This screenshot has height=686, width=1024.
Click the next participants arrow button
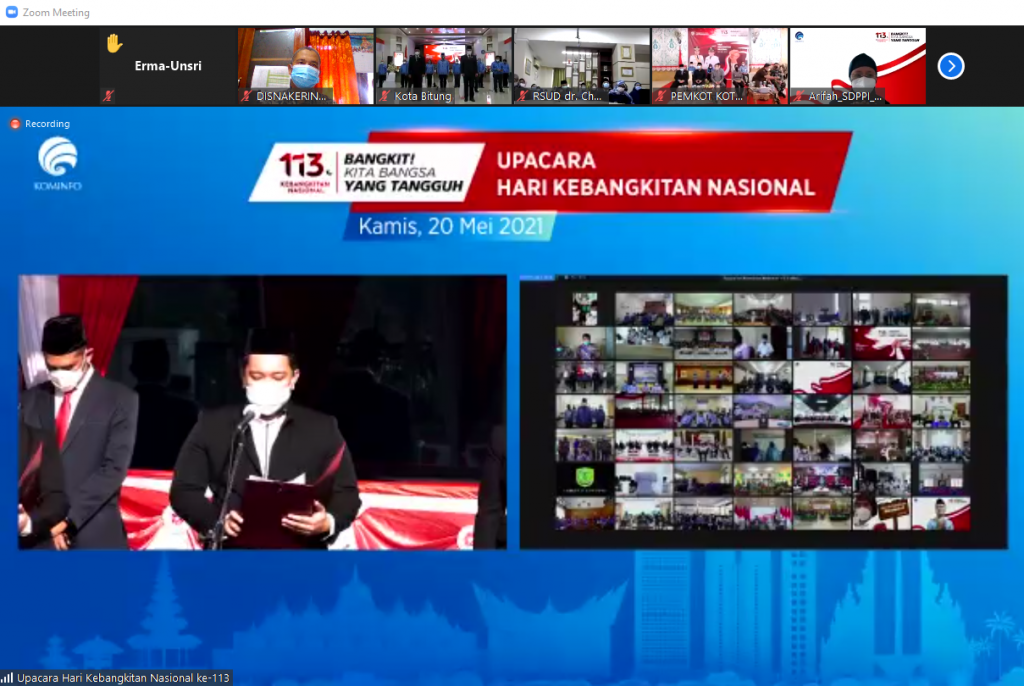[951, 66]
